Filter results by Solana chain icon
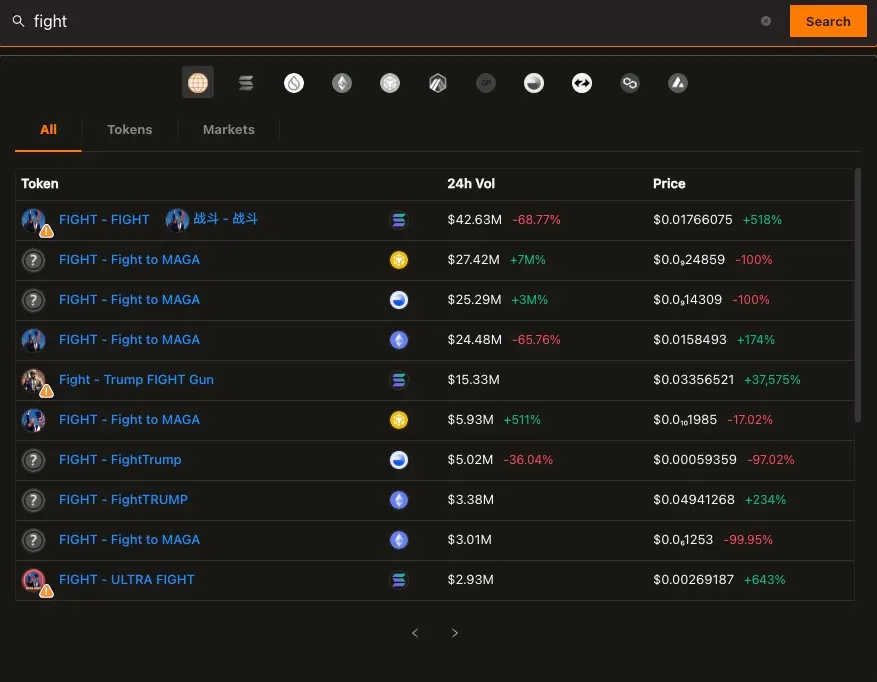This screenshot has height=682, width=877. [246, 83]
